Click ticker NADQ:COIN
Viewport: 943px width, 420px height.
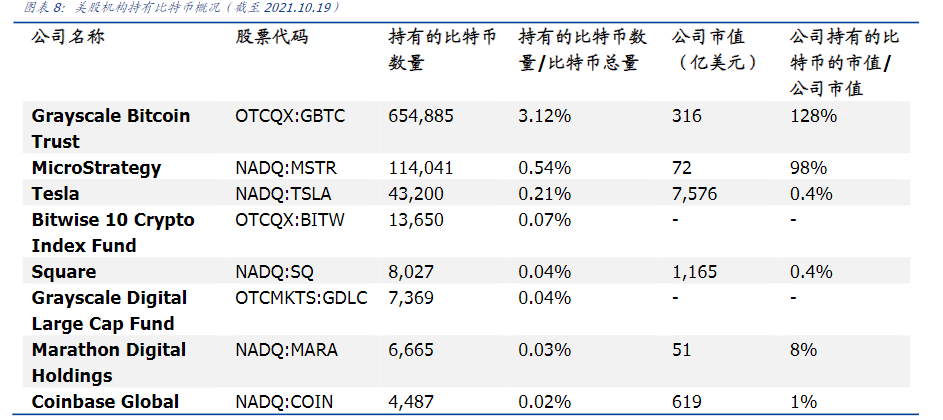tap(284, 401)
